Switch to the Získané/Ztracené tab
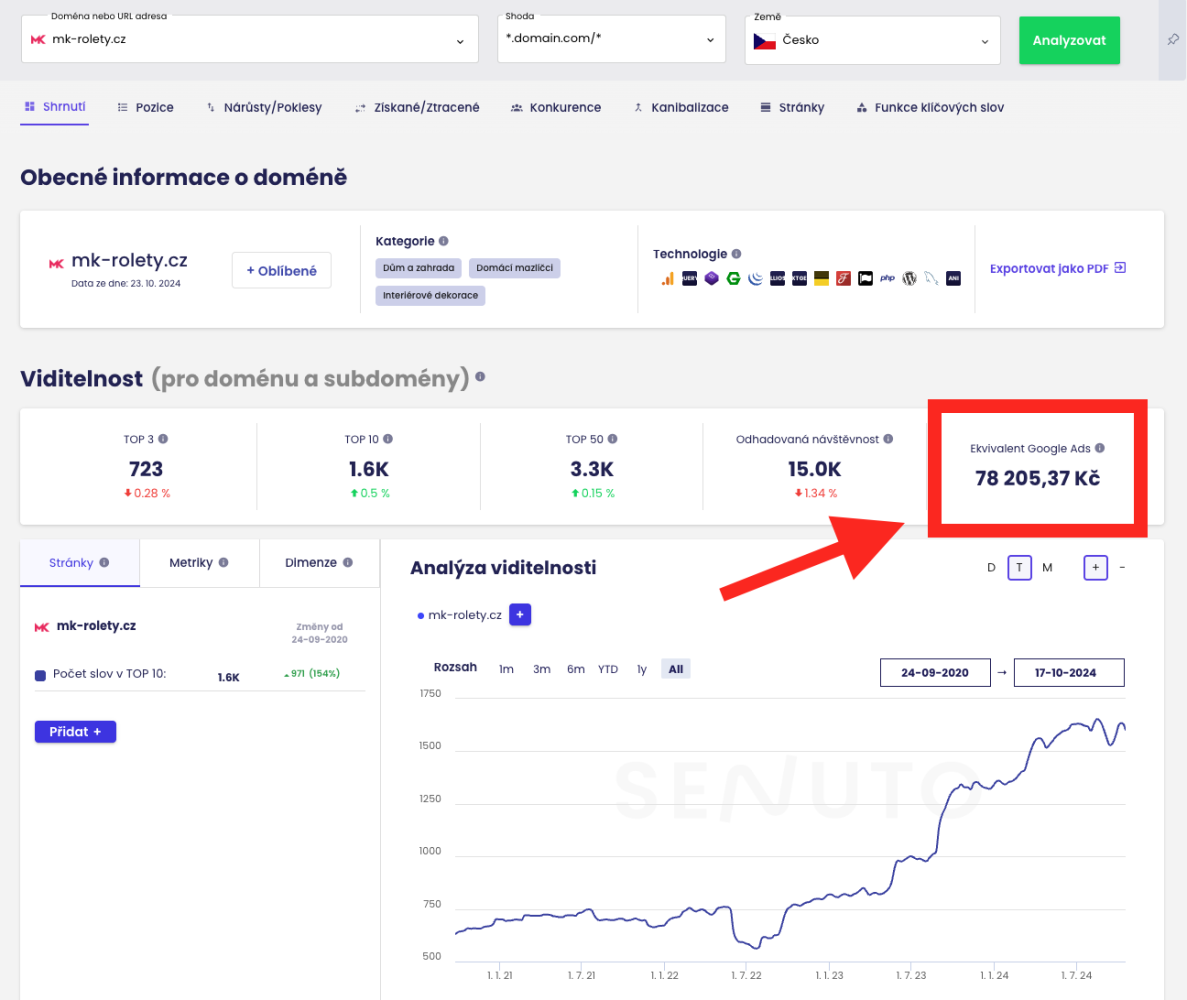1187x1000 pixels. [x=417, y=107]
